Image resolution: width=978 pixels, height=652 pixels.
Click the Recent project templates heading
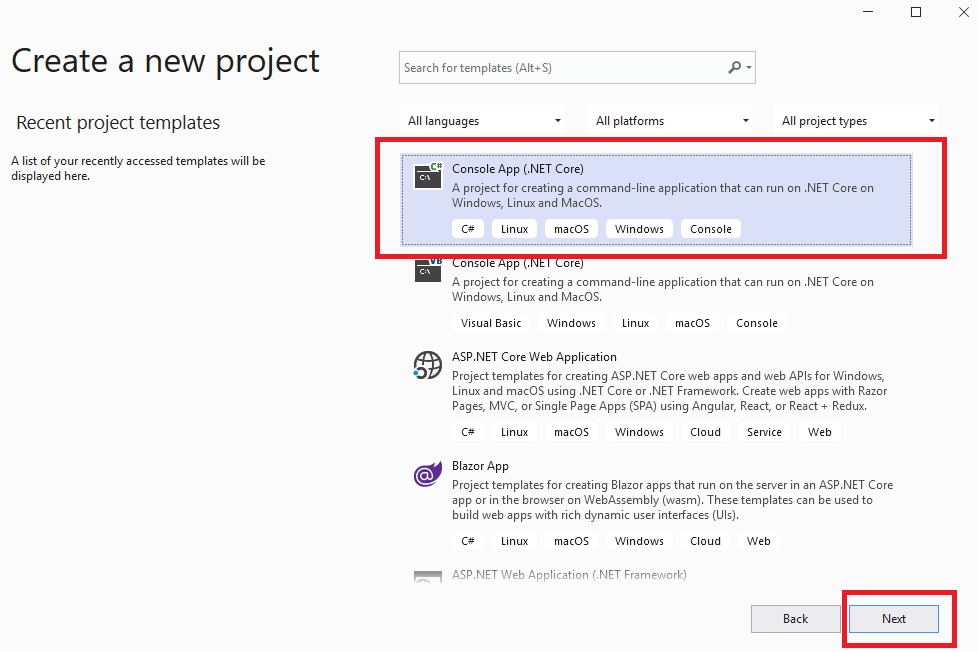(x=118, y=122)
